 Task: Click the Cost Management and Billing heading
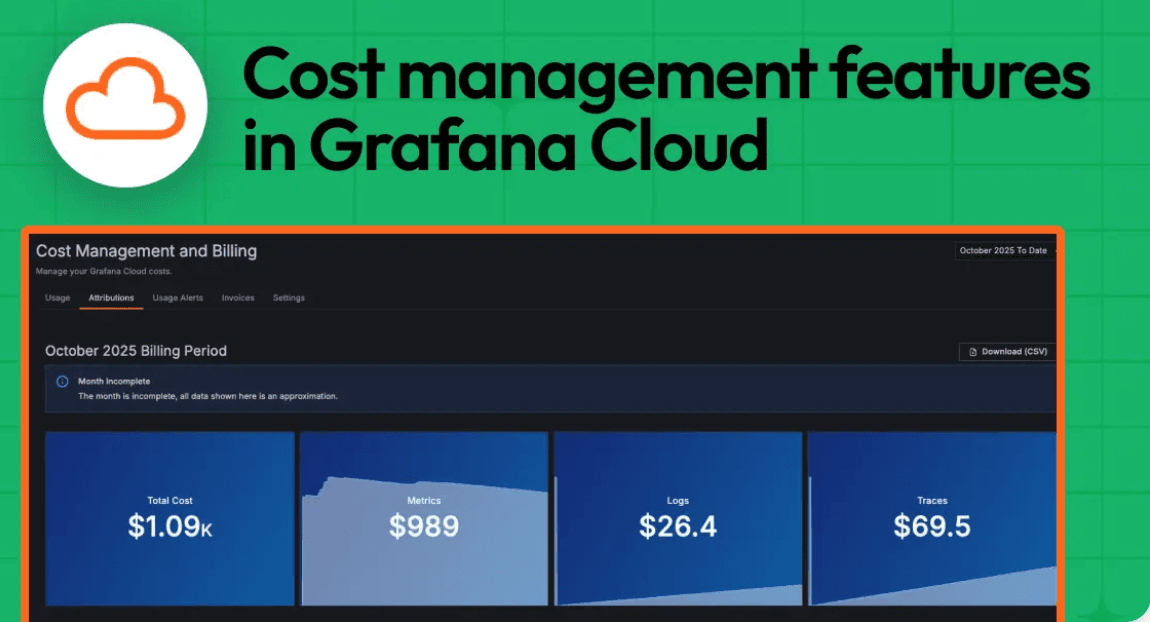147,251
